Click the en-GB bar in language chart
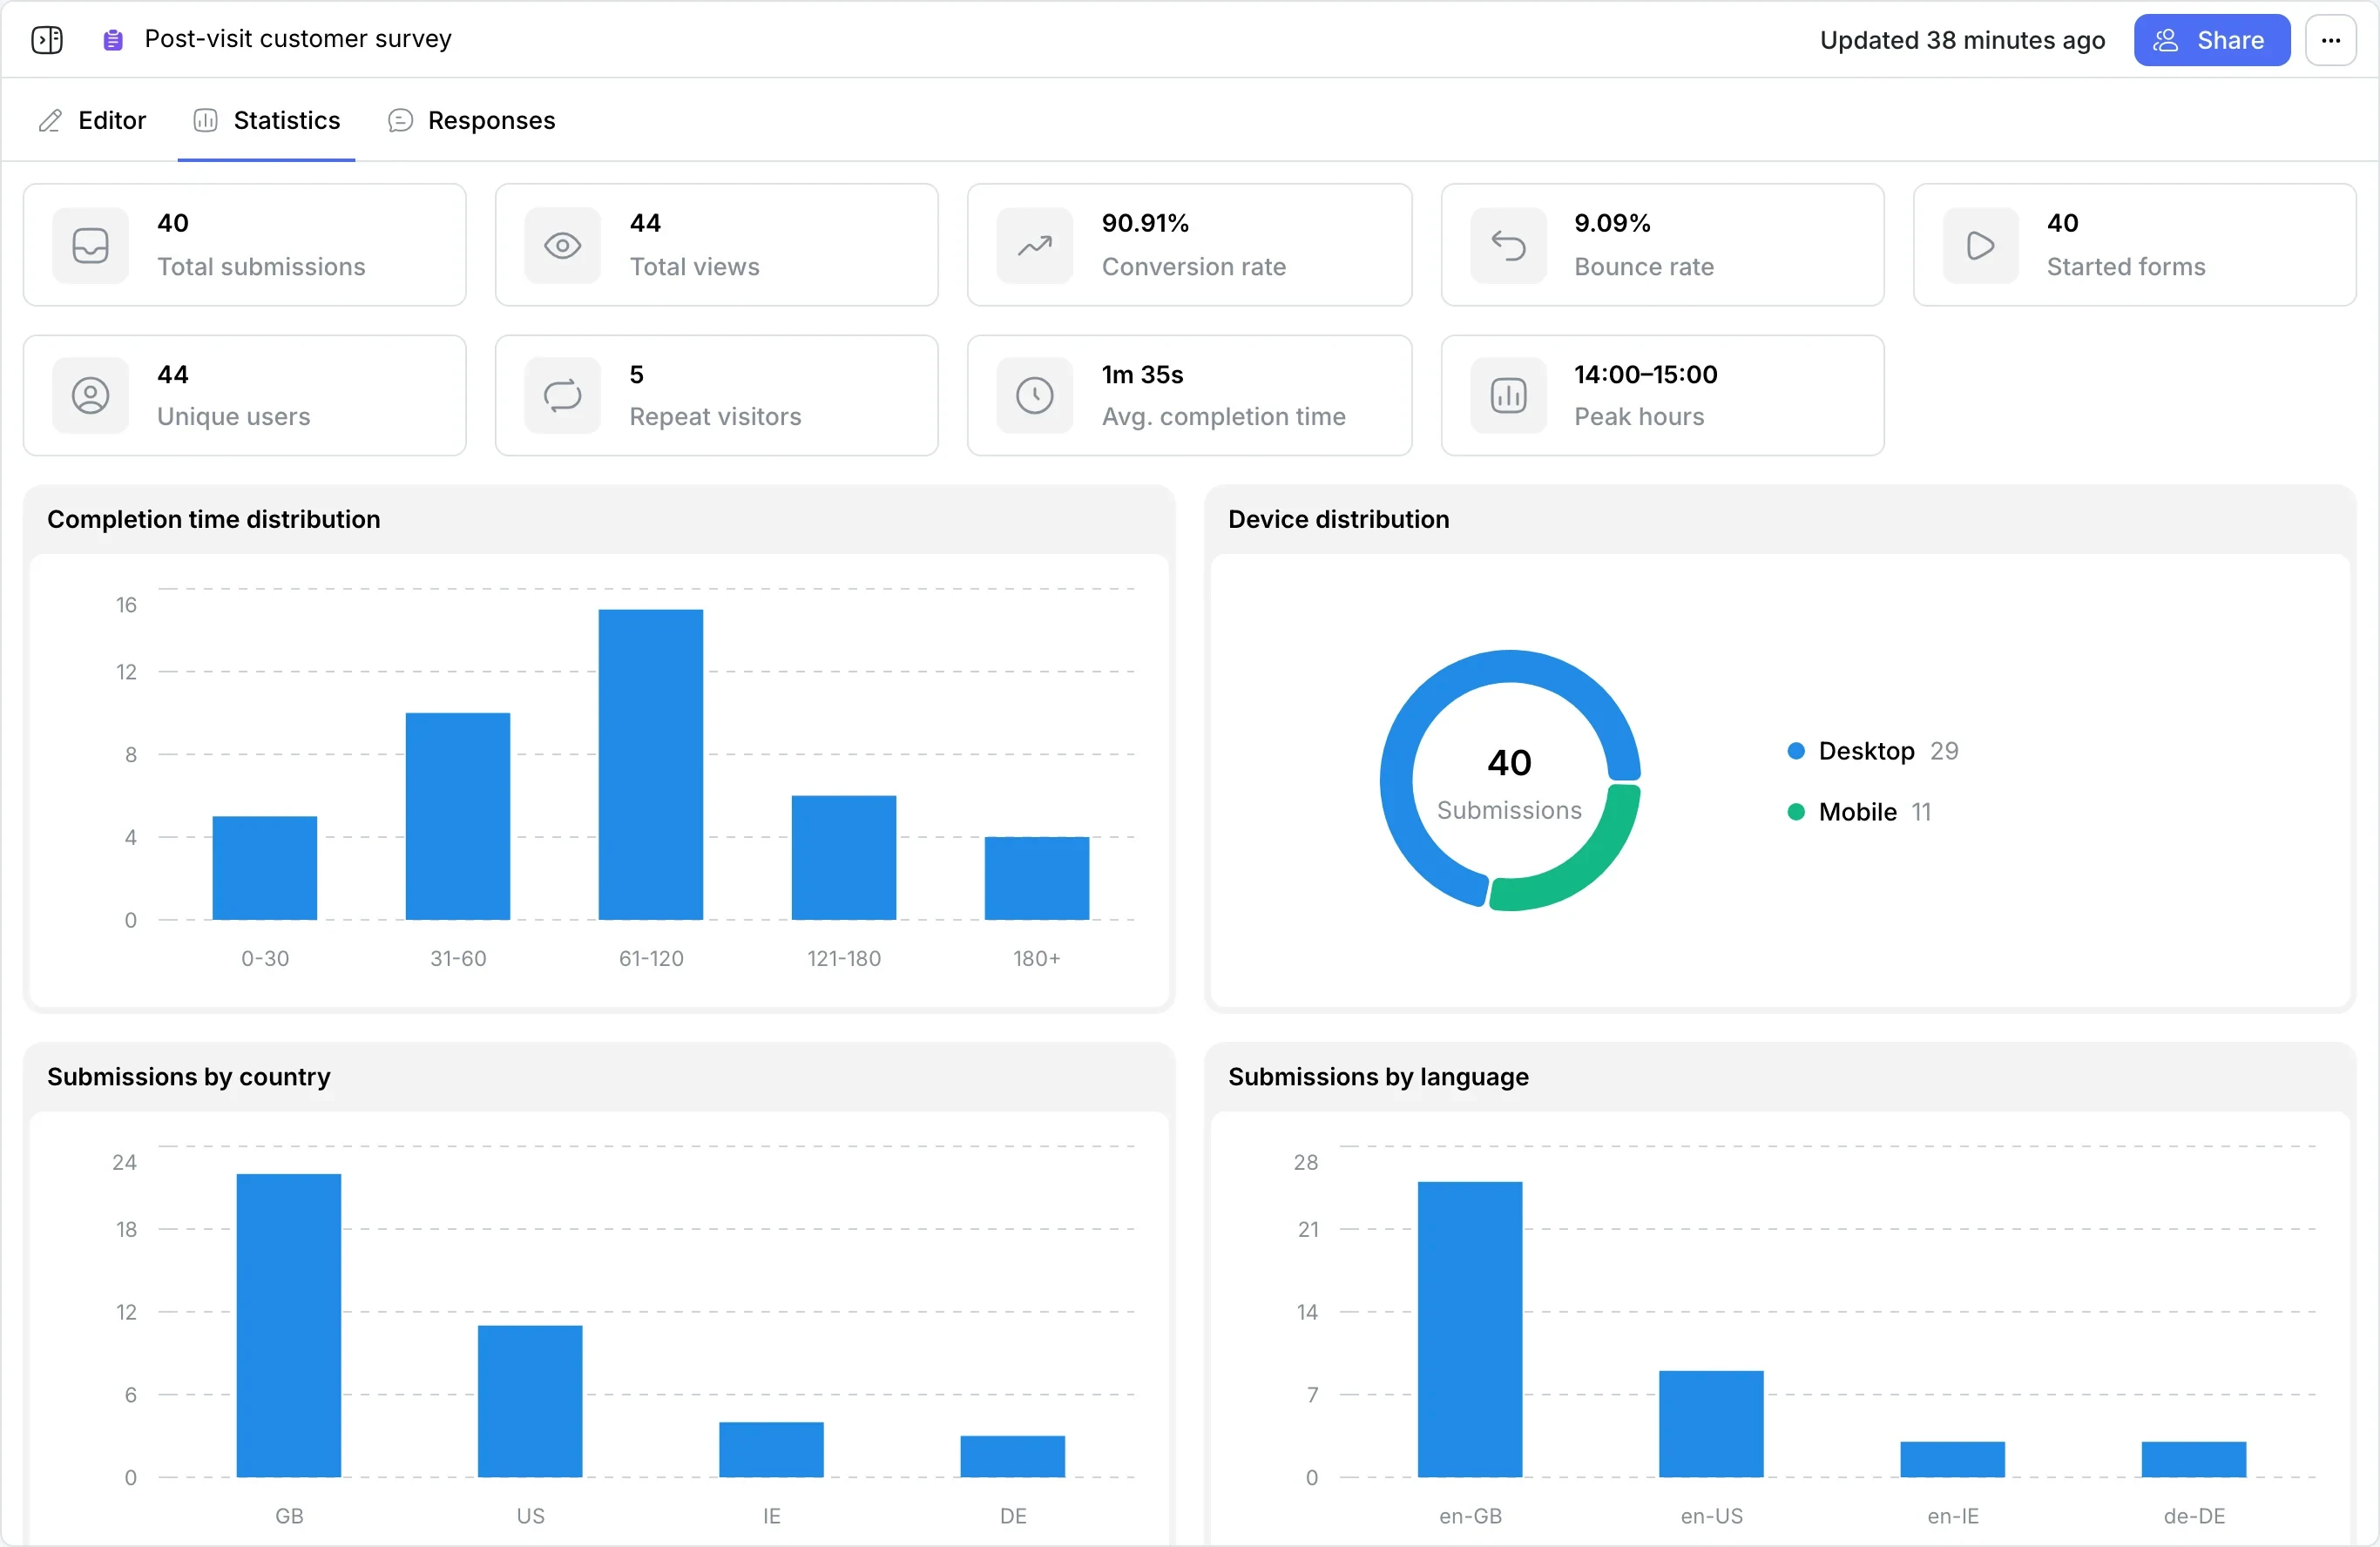The height and width of the screenshot is (1547, 2380). pos(1470,1330)
